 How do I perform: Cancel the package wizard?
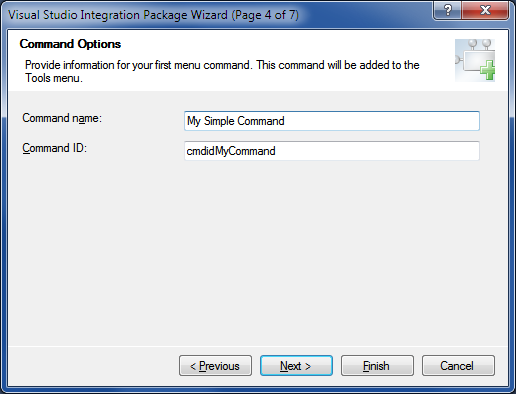[458, 366]
